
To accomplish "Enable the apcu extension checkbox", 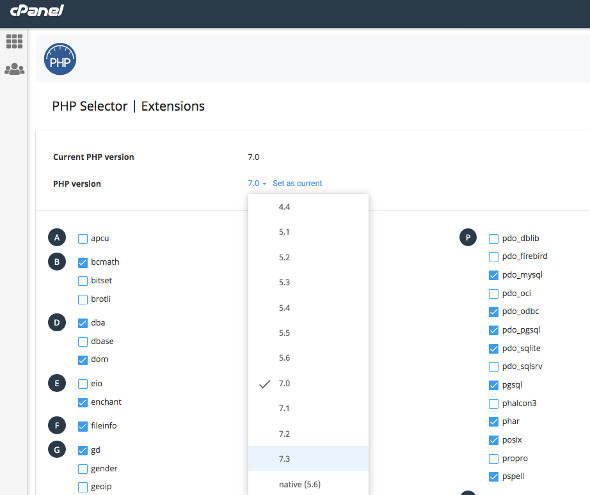I will pyautogui.click(x=83, y=239).
